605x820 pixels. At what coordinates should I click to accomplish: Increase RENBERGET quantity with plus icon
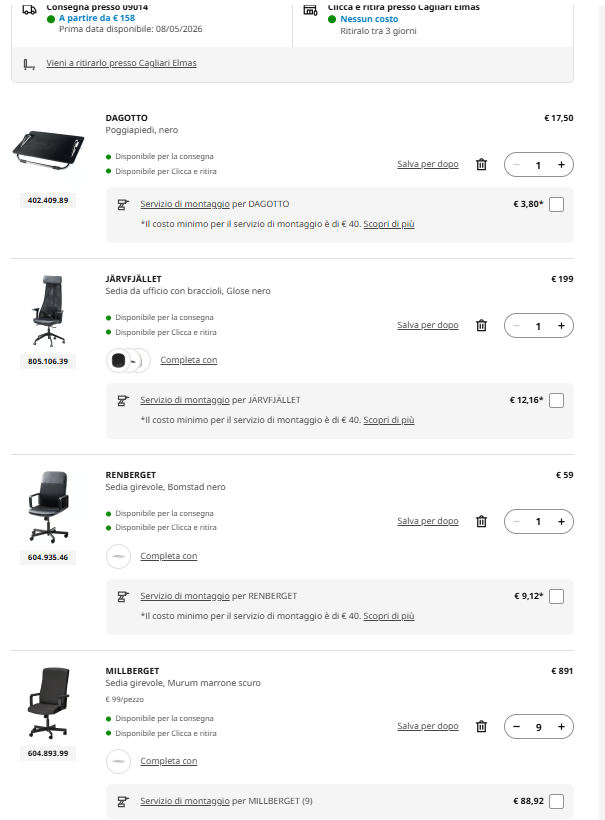pos(561,521)
